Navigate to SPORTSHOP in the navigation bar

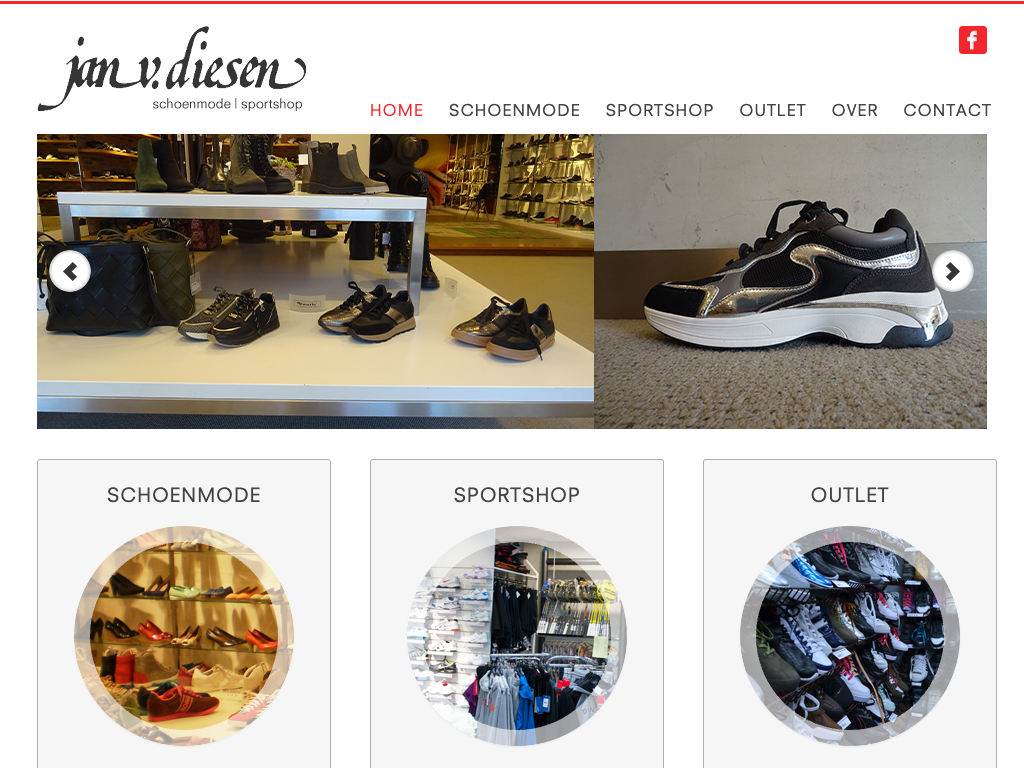coord(660,110)
